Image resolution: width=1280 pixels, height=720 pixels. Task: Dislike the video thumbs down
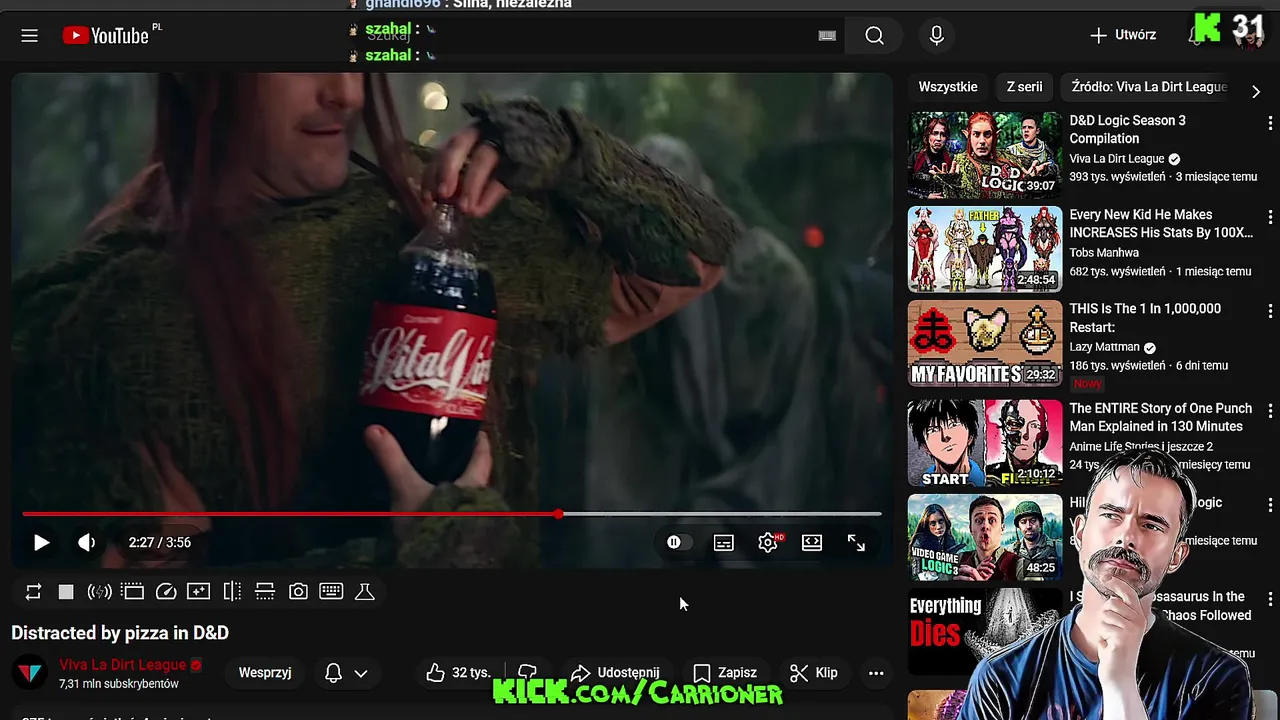pos(528,673)
